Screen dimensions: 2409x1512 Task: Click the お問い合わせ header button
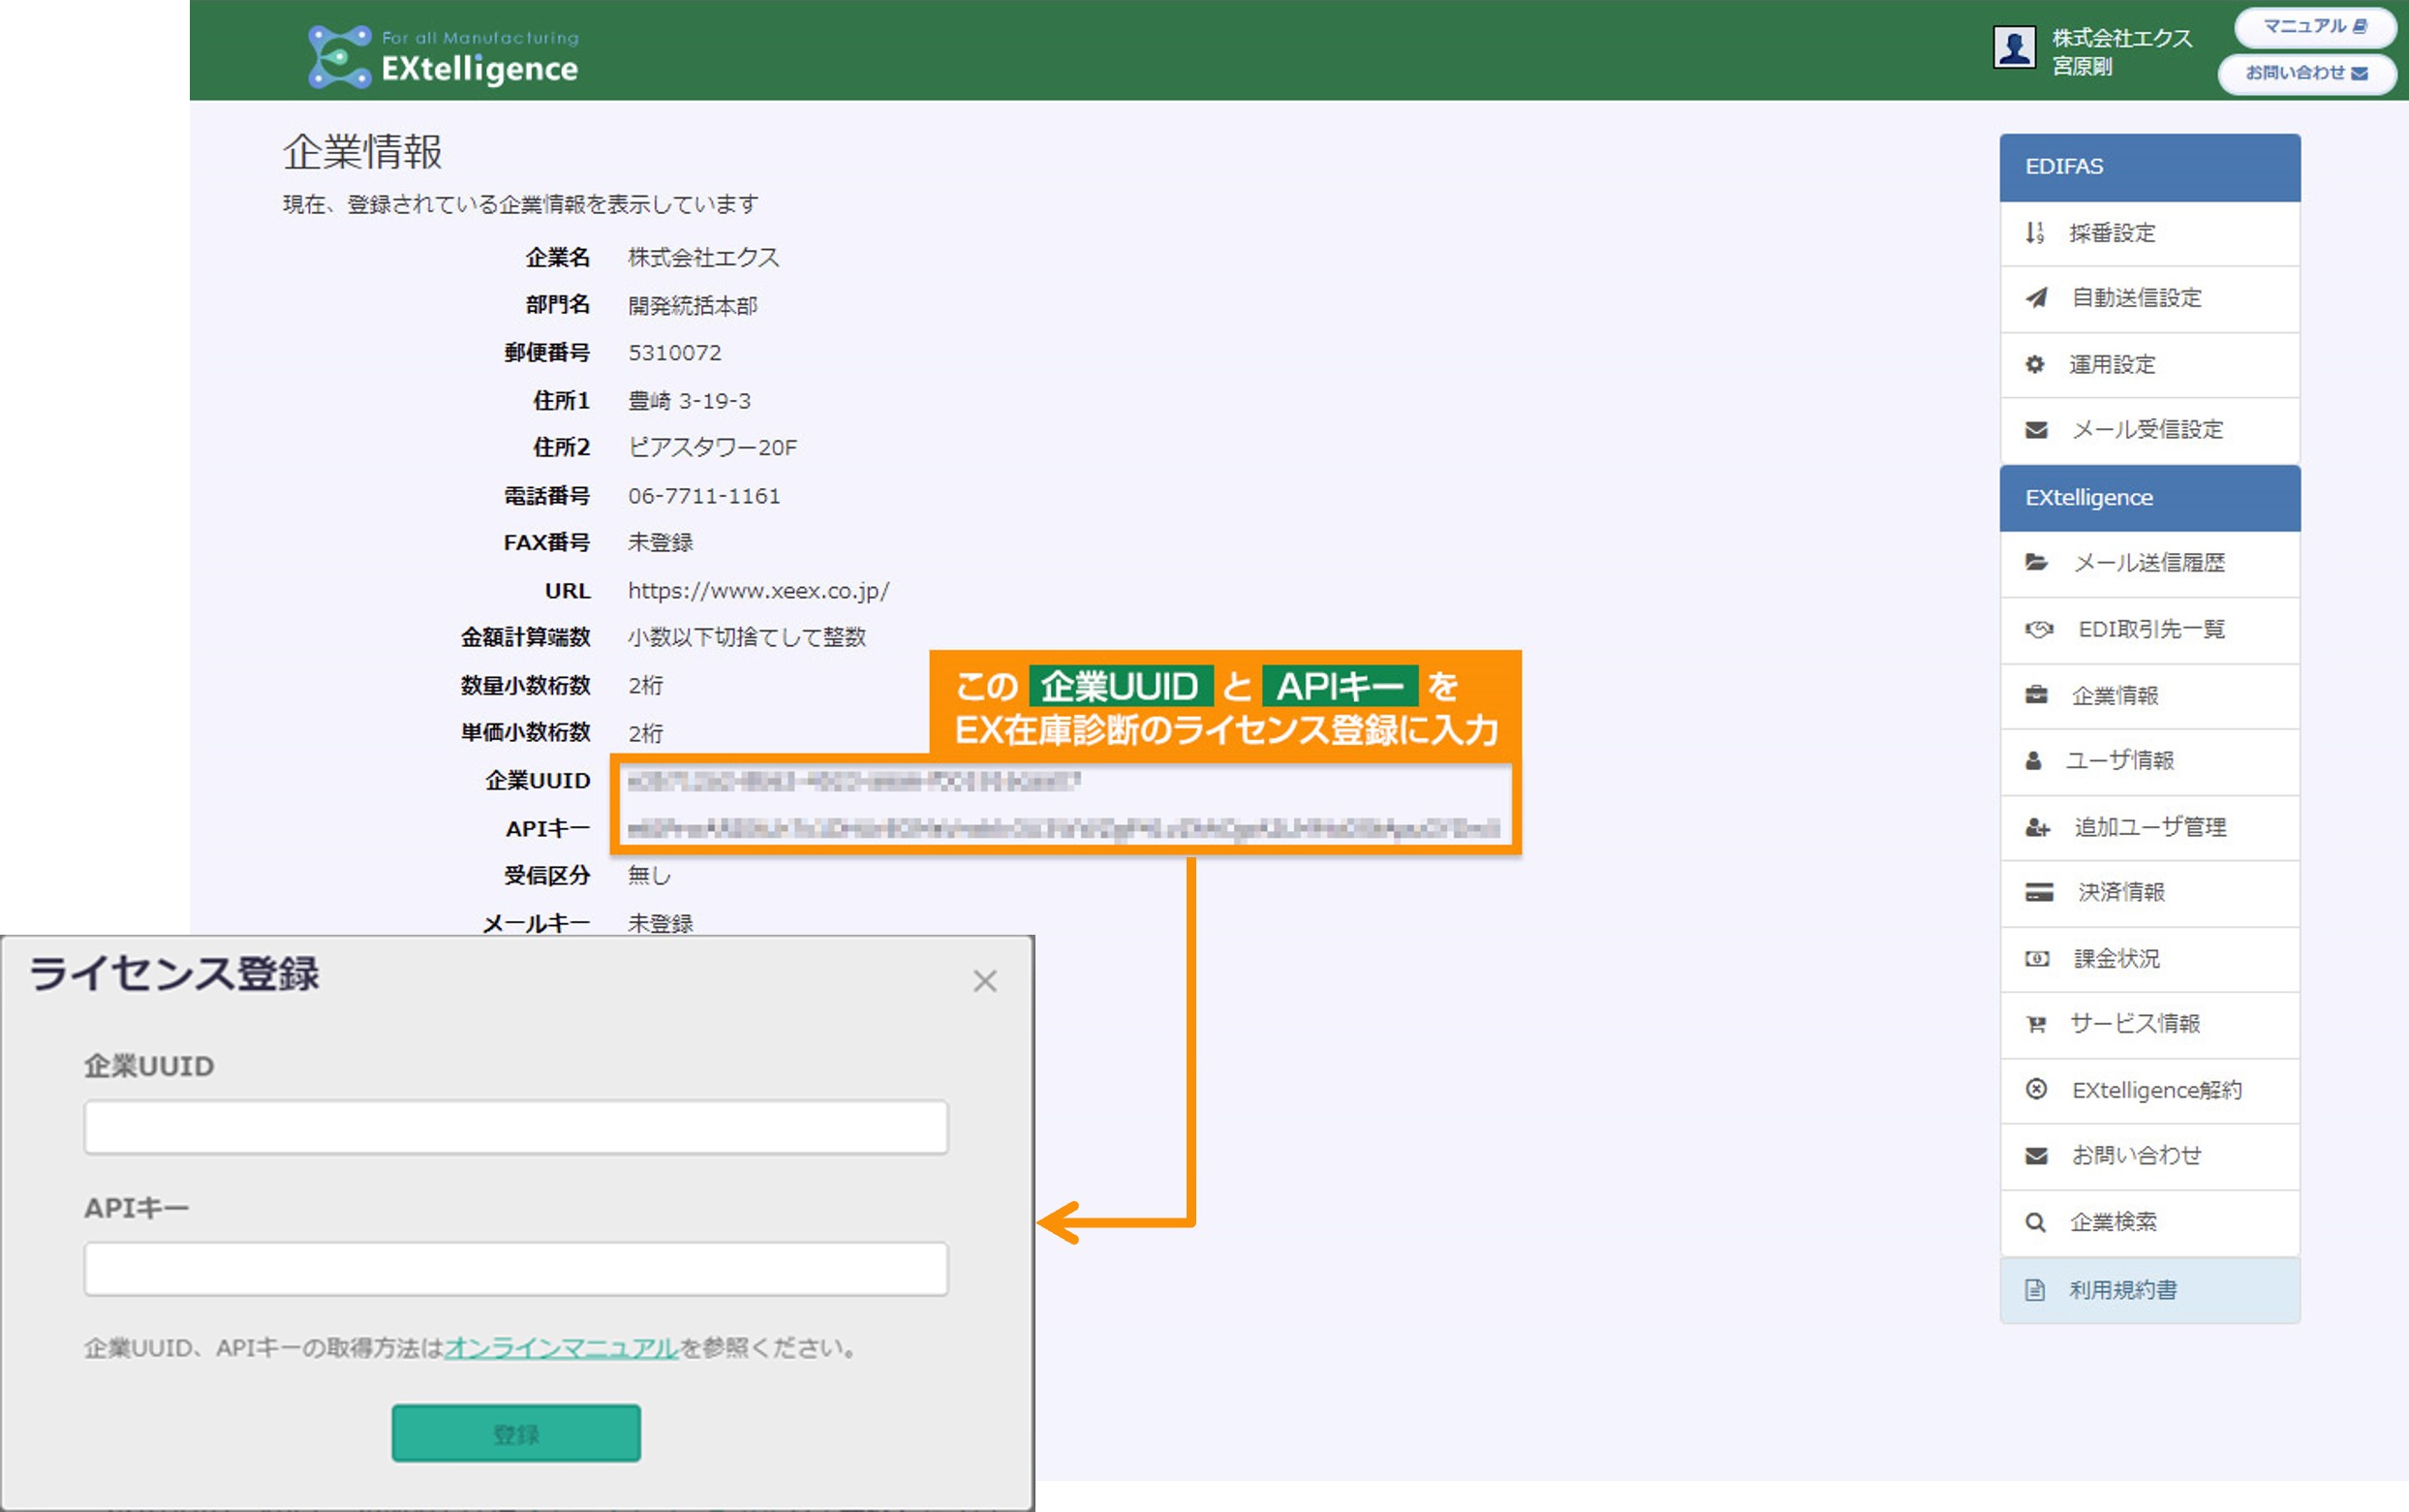tap(2306, 73)
